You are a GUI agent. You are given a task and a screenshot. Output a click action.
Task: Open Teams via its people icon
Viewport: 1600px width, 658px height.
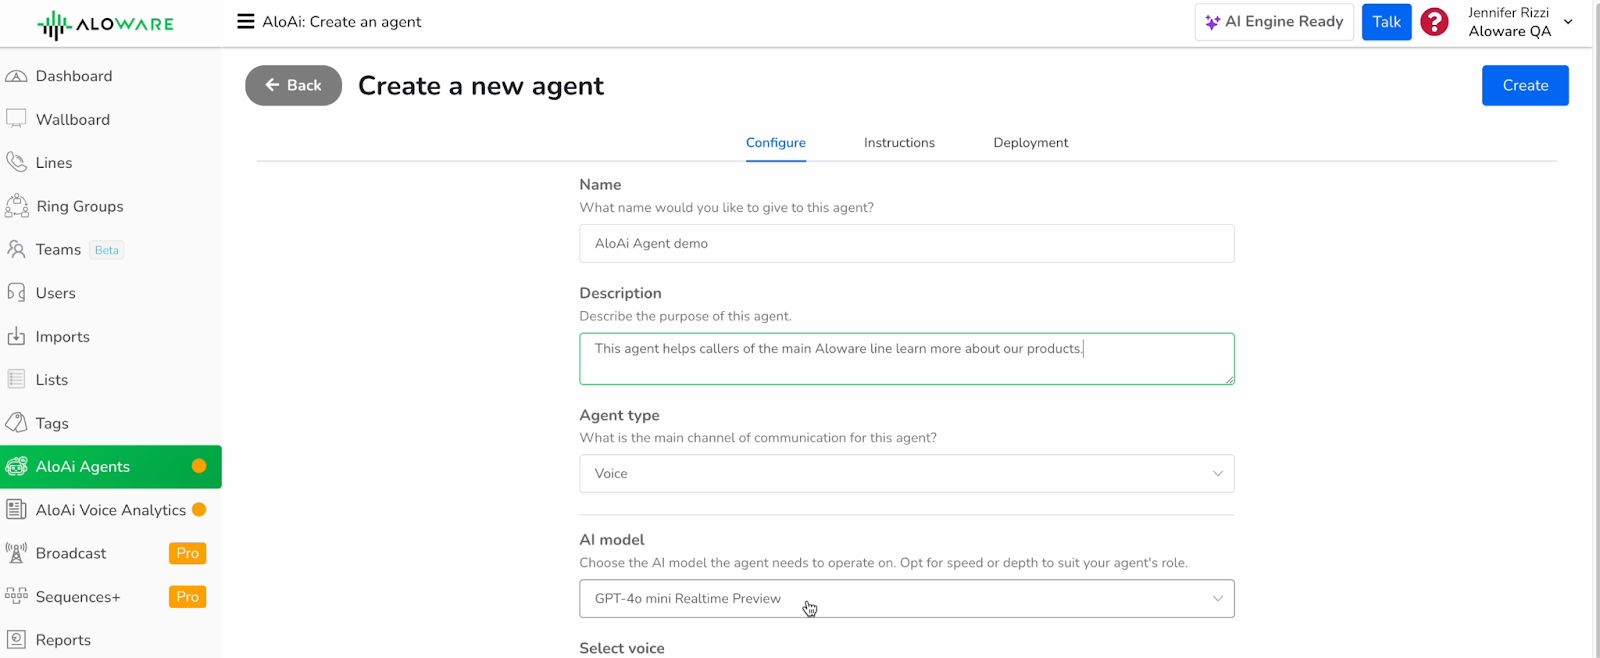point(16,249)
